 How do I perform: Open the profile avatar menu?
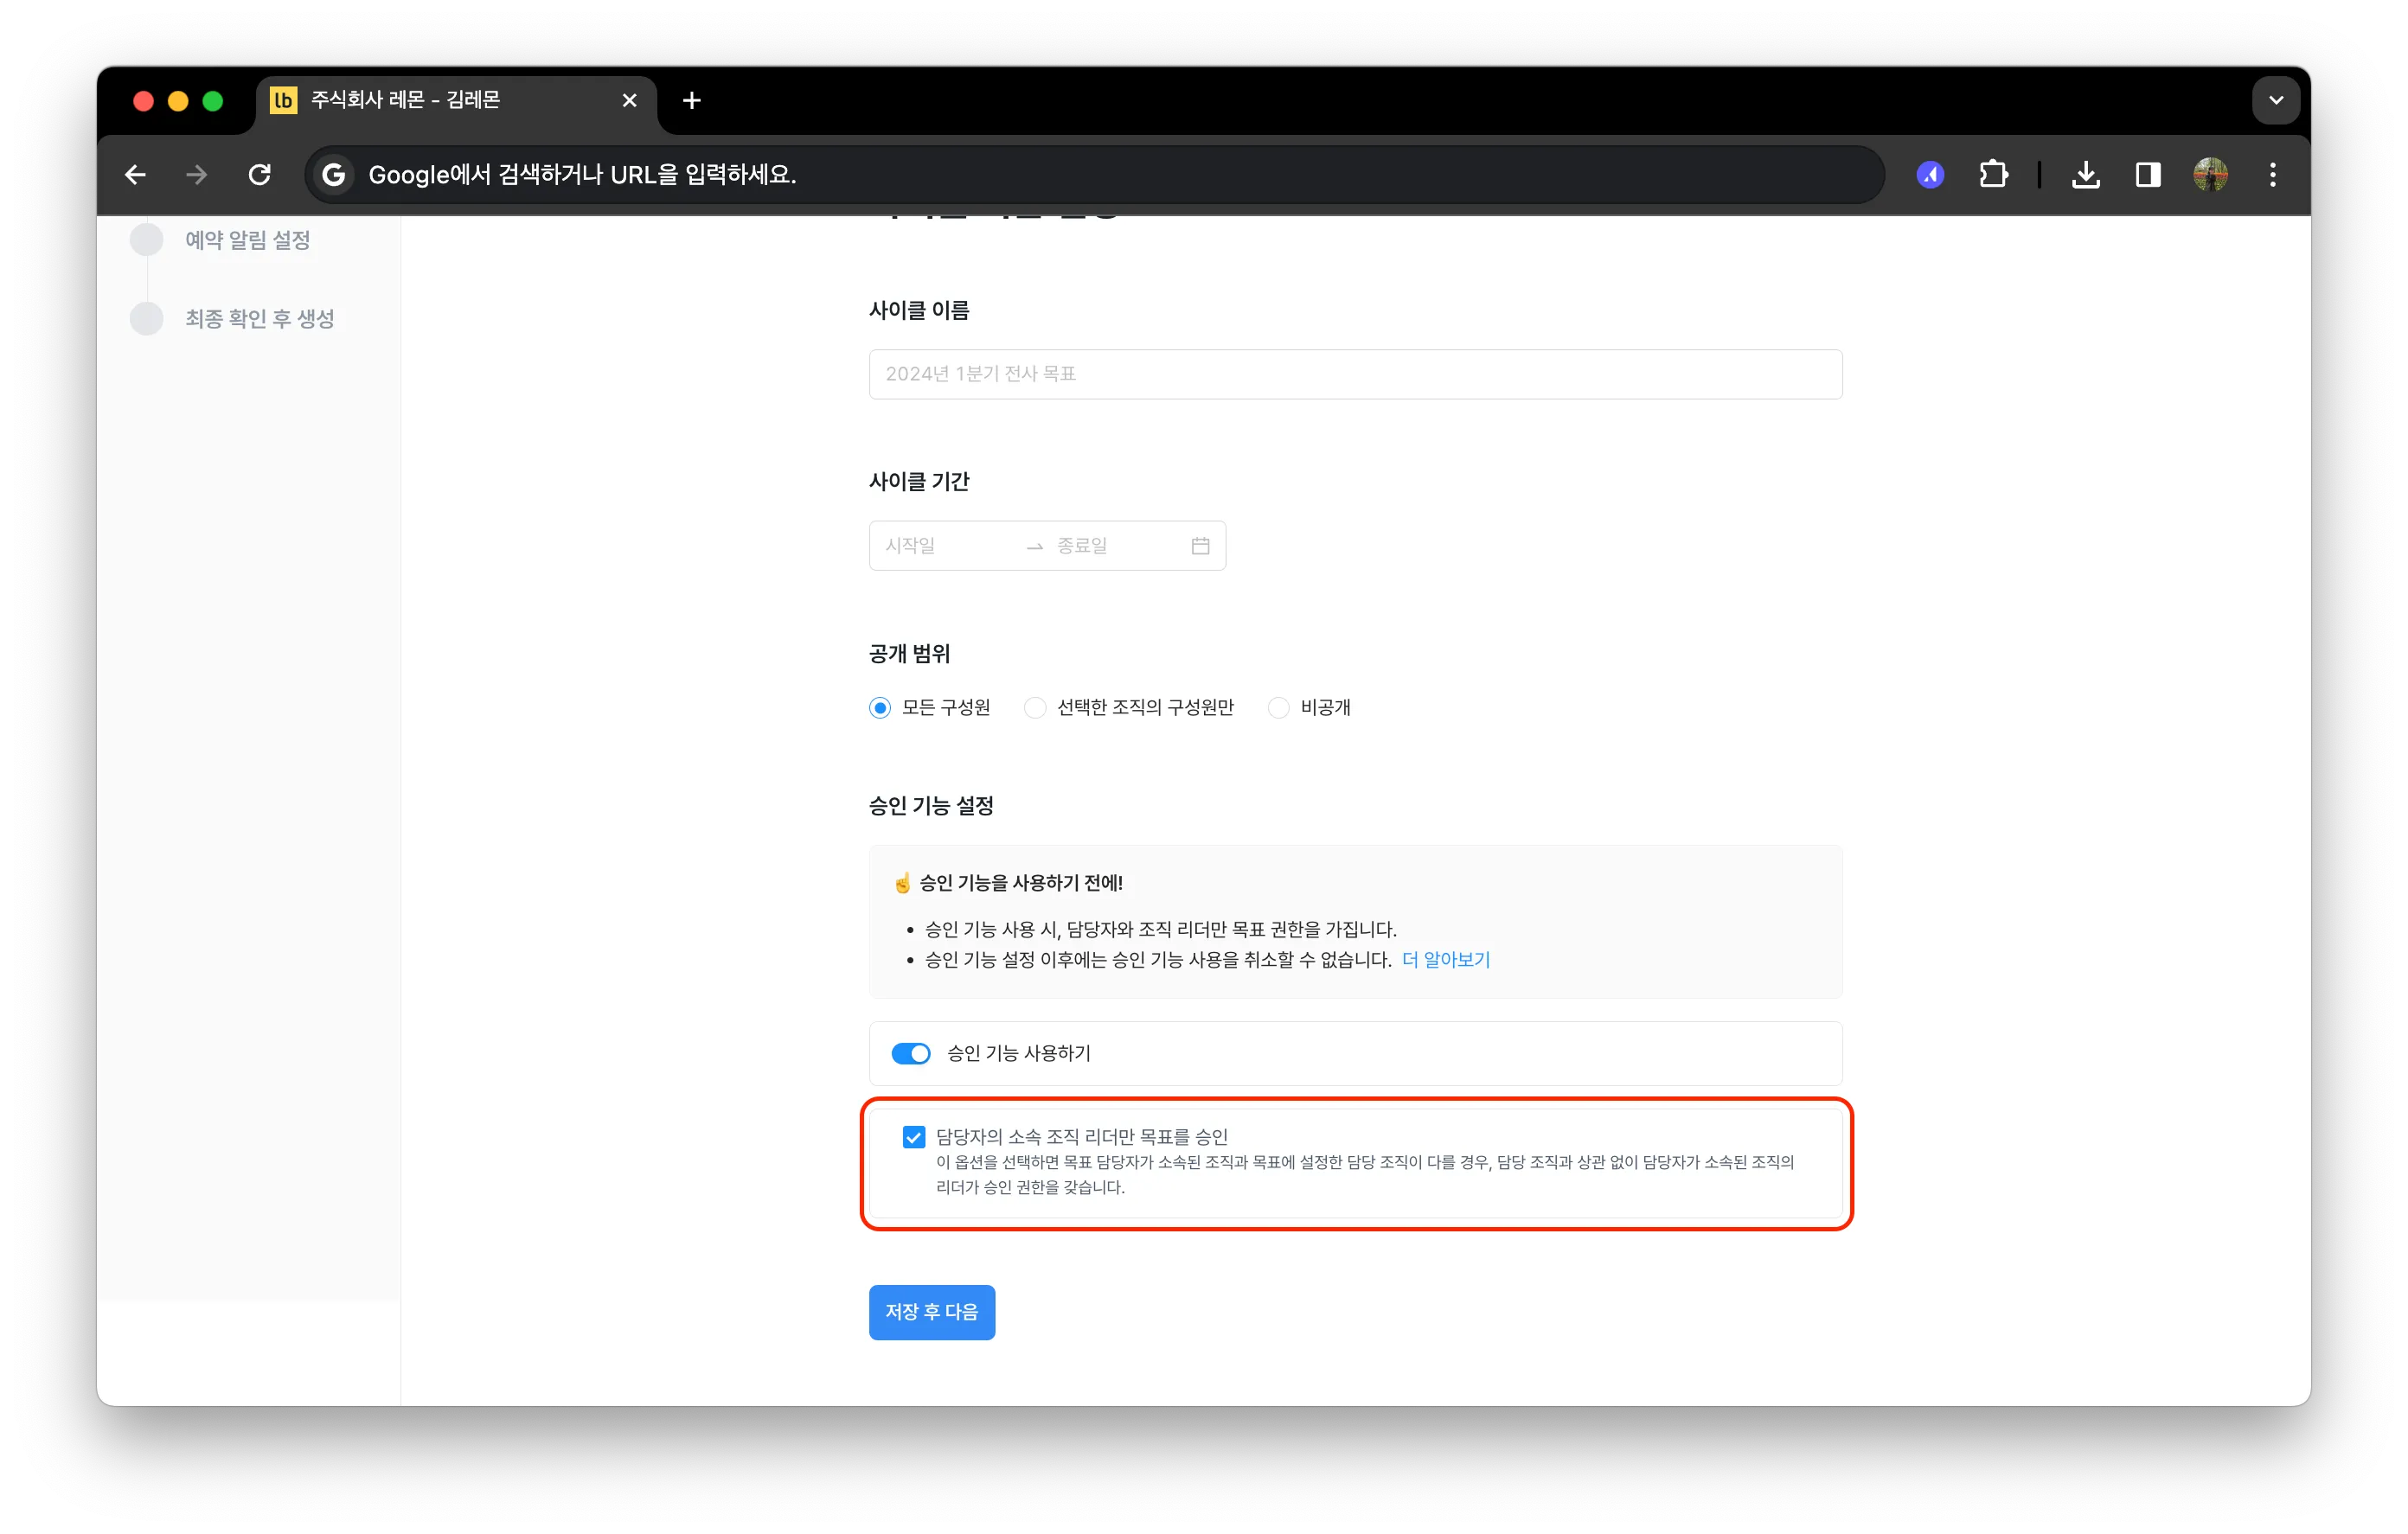pyautogui.click(x=2210, y=175)
